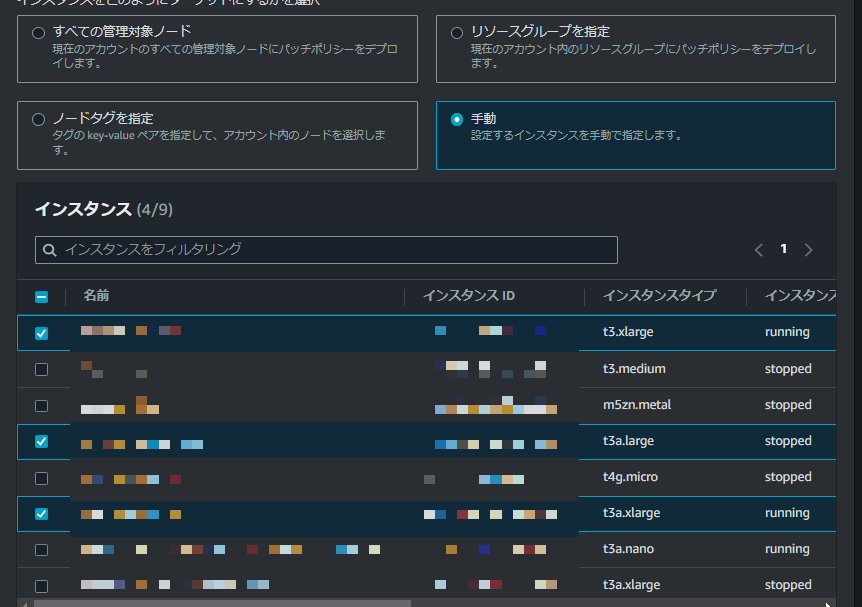This screenshot has height=607, width=862.
Task: Uncheck the running t3a.xlarge instance
Action: (42, 512)
